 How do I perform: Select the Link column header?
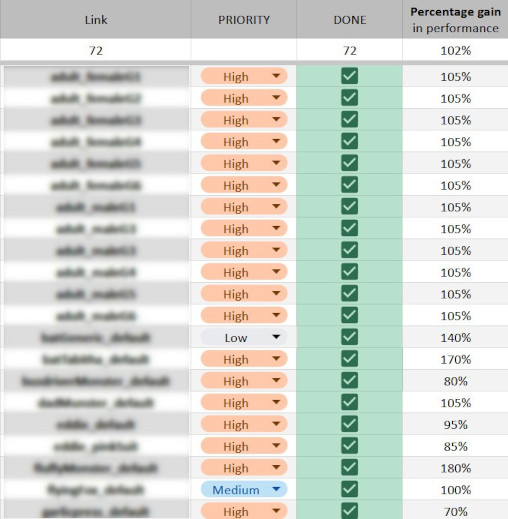96,19
